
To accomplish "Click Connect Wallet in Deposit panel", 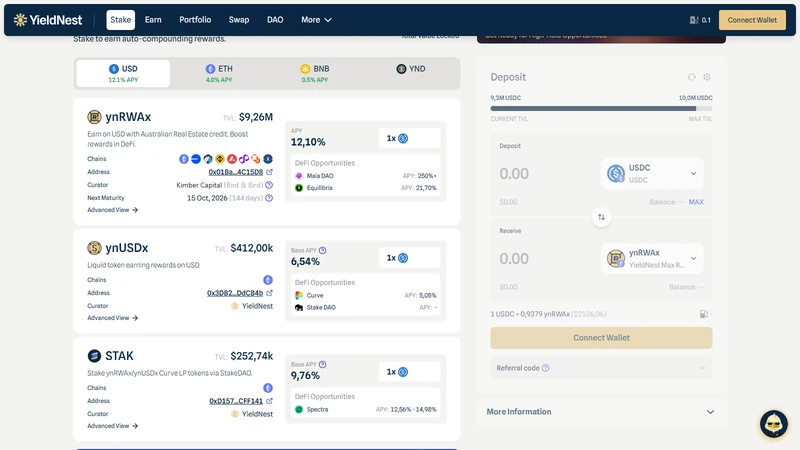I will pos(601,338).
